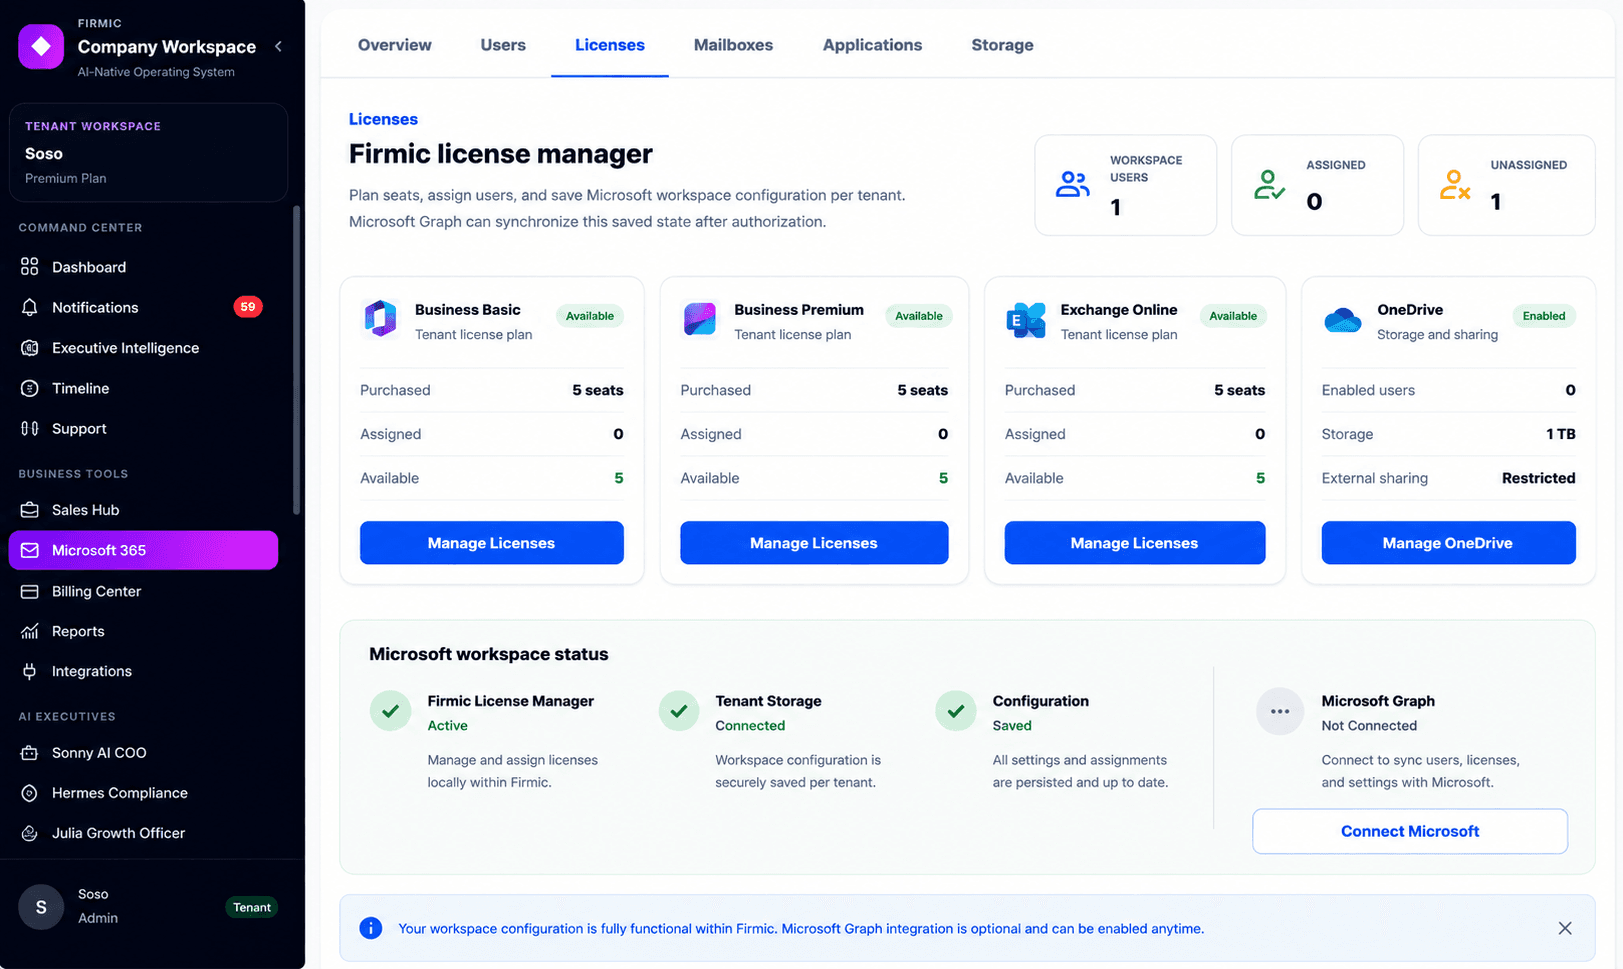
Task: Click the sidebar vertical scrollbar
Action: click(x=296, y=360)
